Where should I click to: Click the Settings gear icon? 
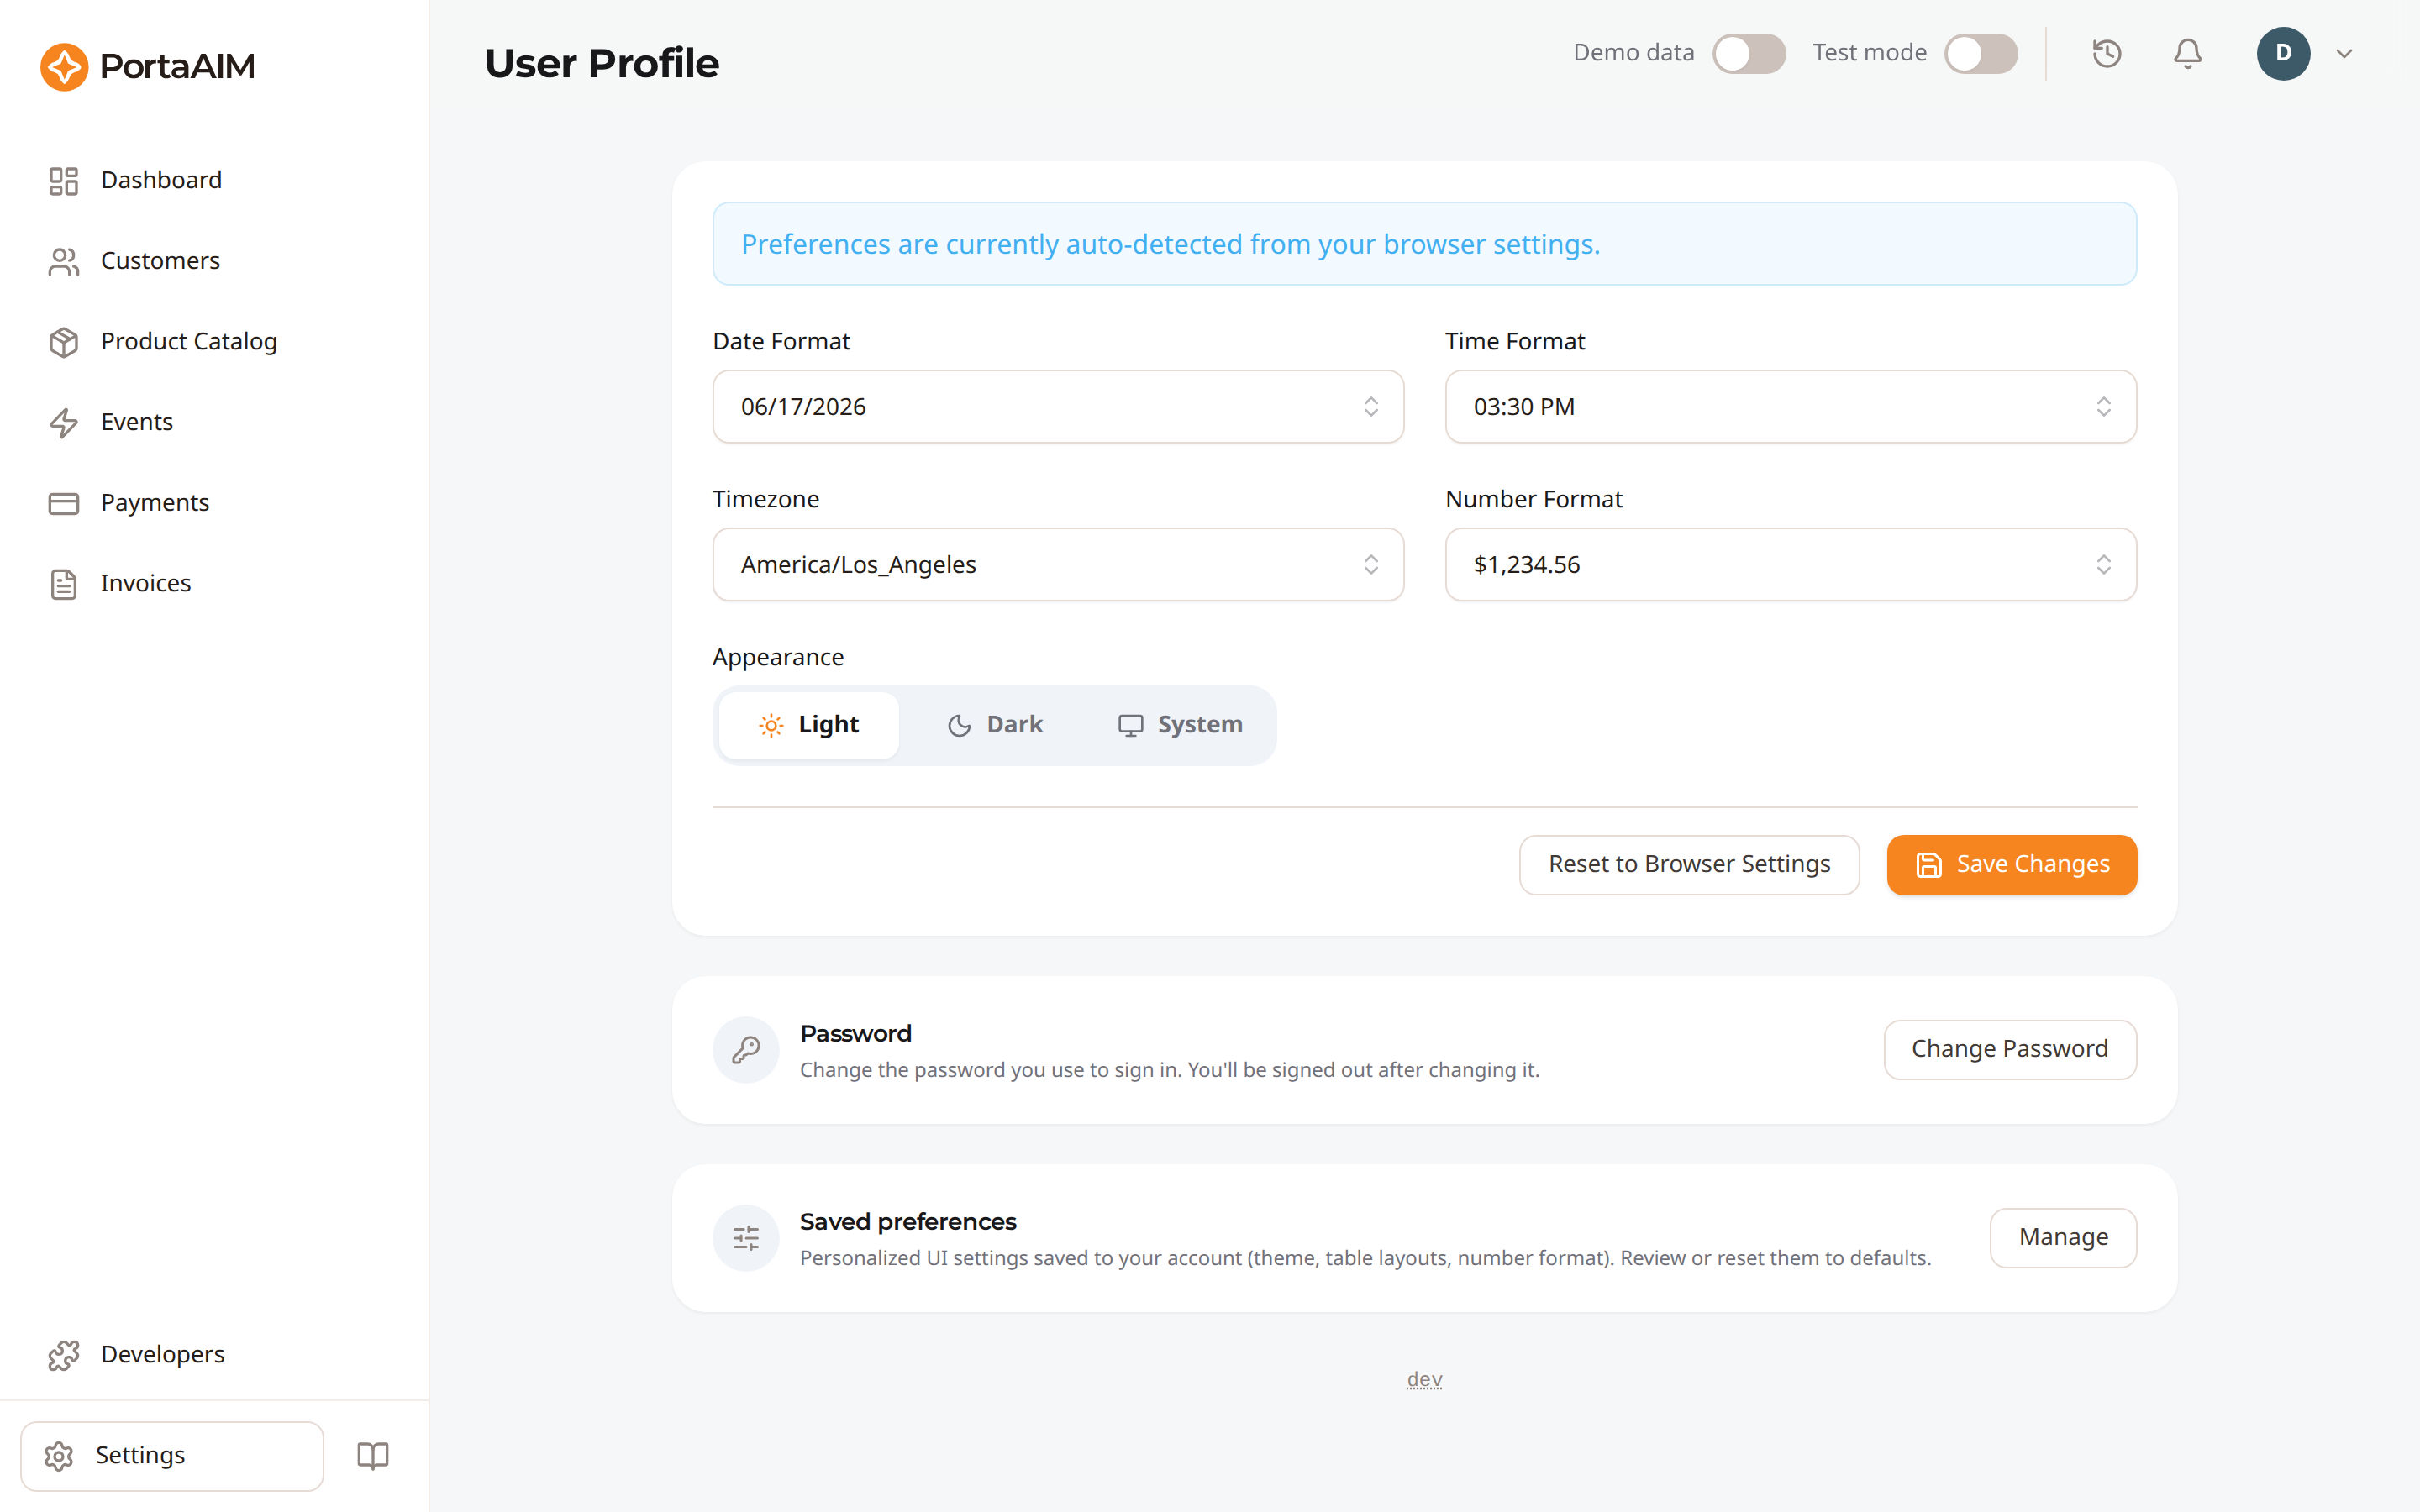[x=59, y=1456]
